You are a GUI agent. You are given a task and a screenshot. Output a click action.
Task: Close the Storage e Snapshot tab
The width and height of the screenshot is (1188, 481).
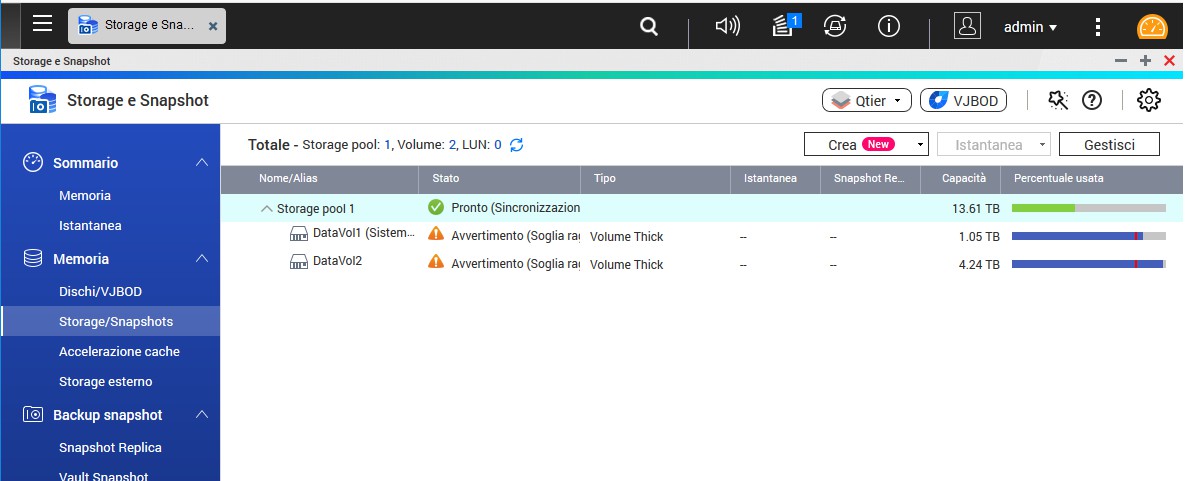[213, 27]
